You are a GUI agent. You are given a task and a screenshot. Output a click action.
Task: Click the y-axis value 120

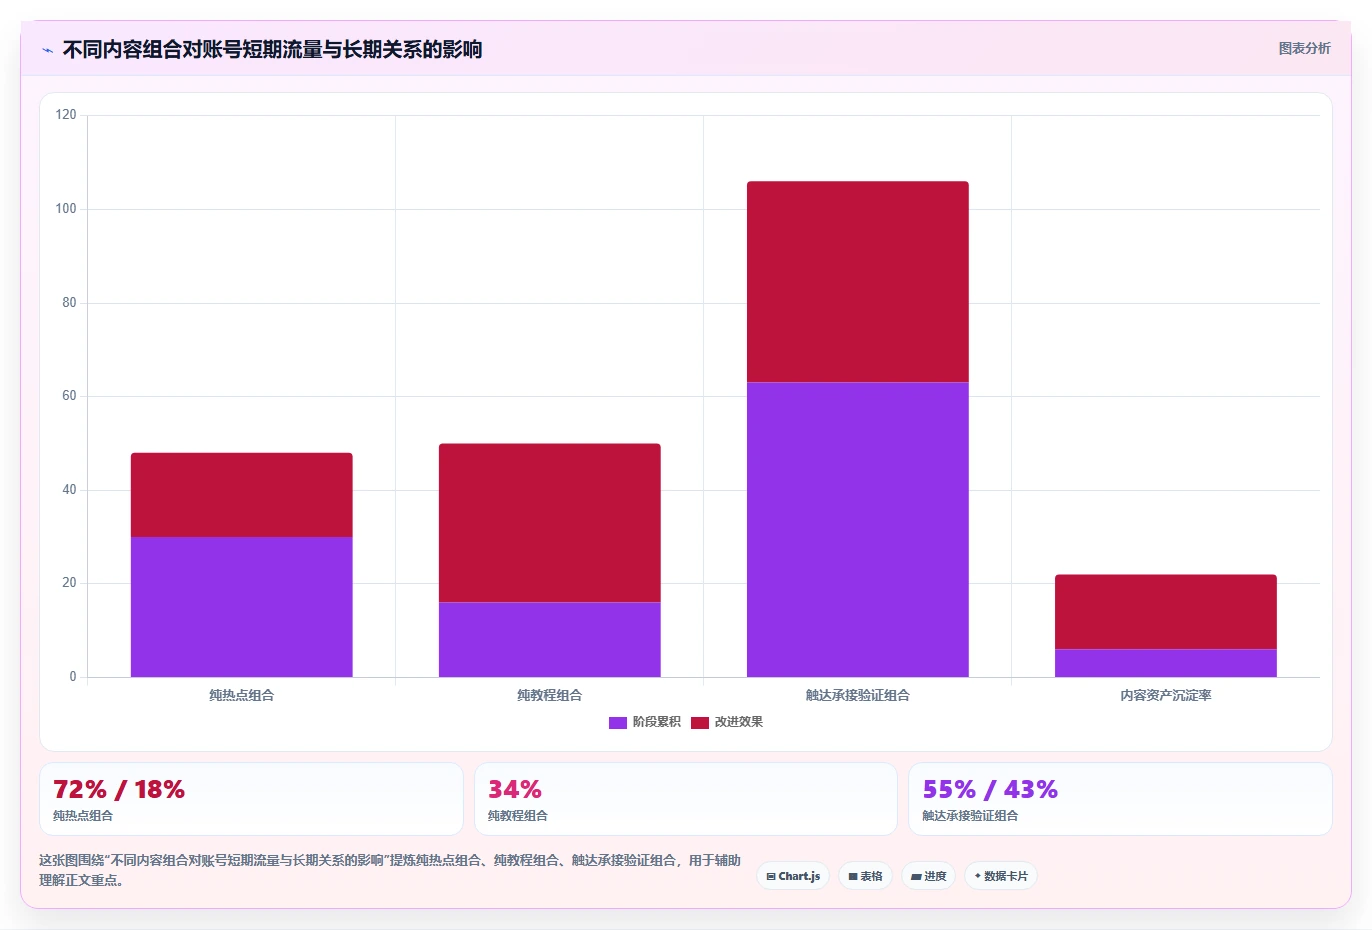tap(66, 115)
